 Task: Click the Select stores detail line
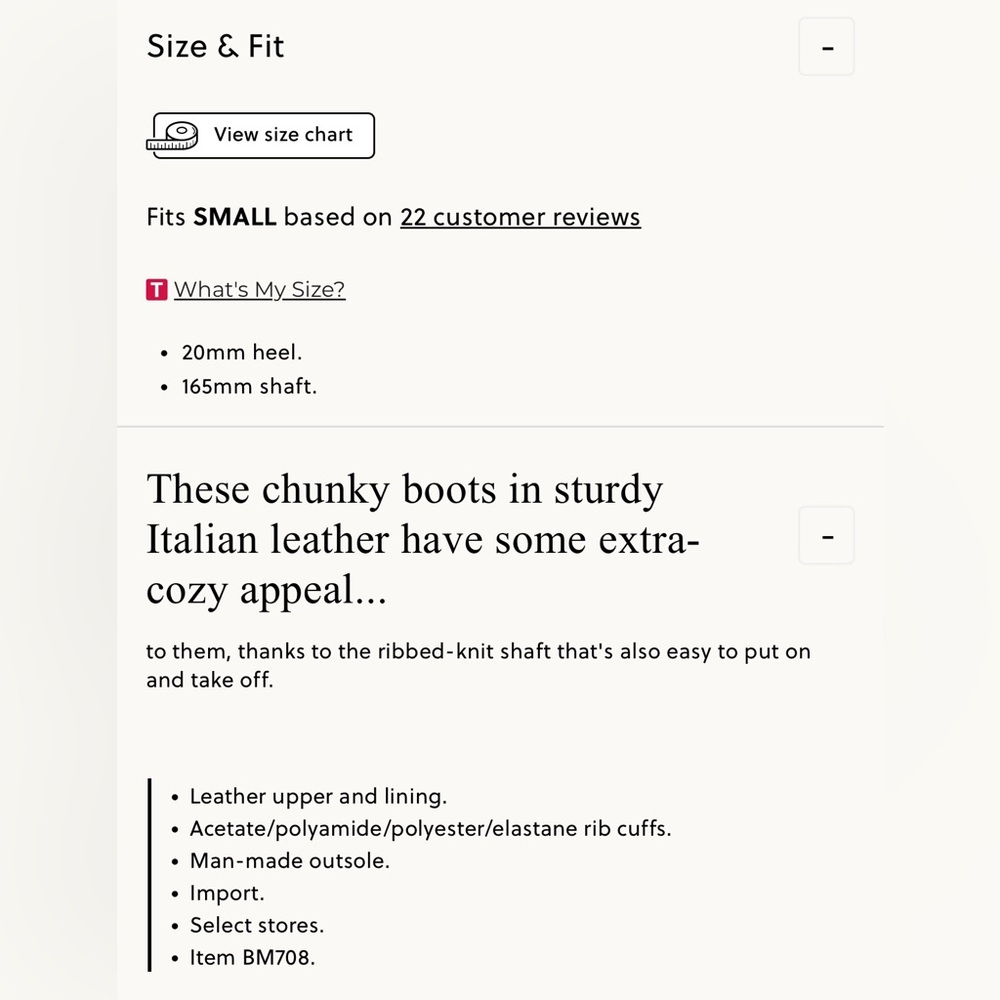(257, 925)
